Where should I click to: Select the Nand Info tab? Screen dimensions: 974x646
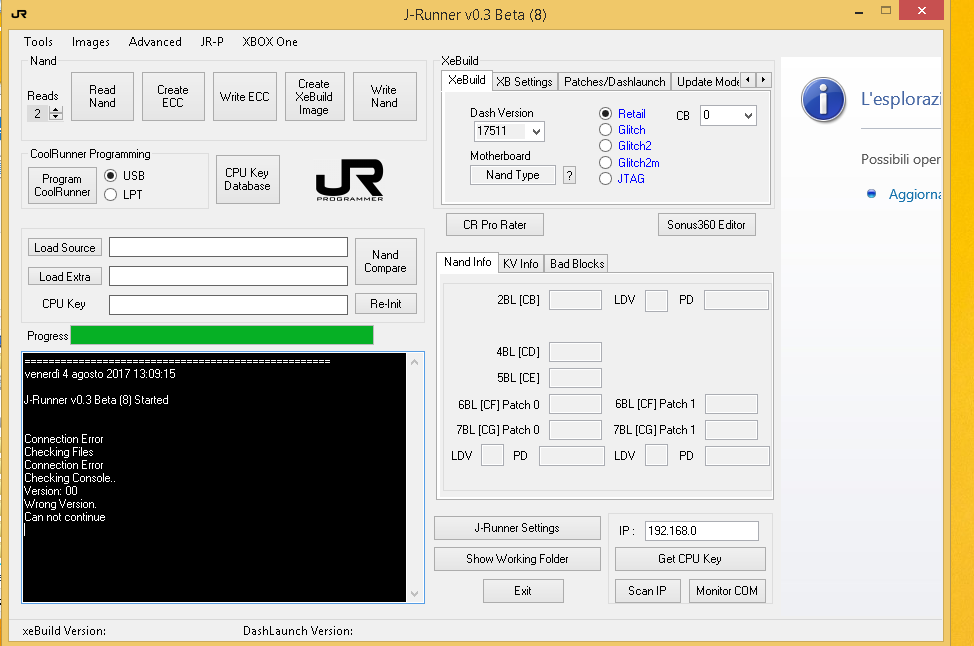(467, 262)
